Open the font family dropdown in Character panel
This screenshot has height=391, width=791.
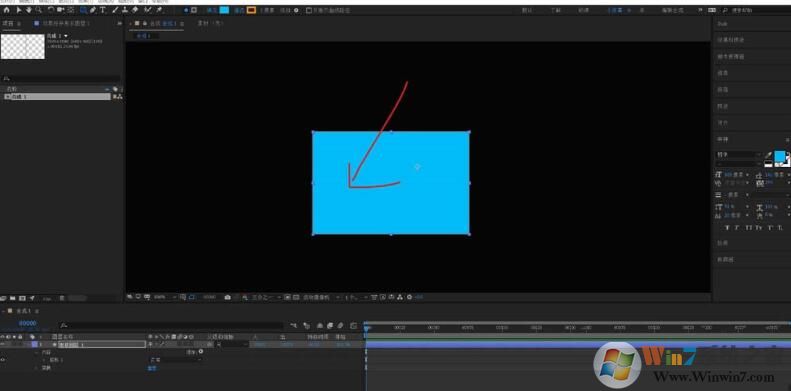pyautogui.click(x=739, y=154)
